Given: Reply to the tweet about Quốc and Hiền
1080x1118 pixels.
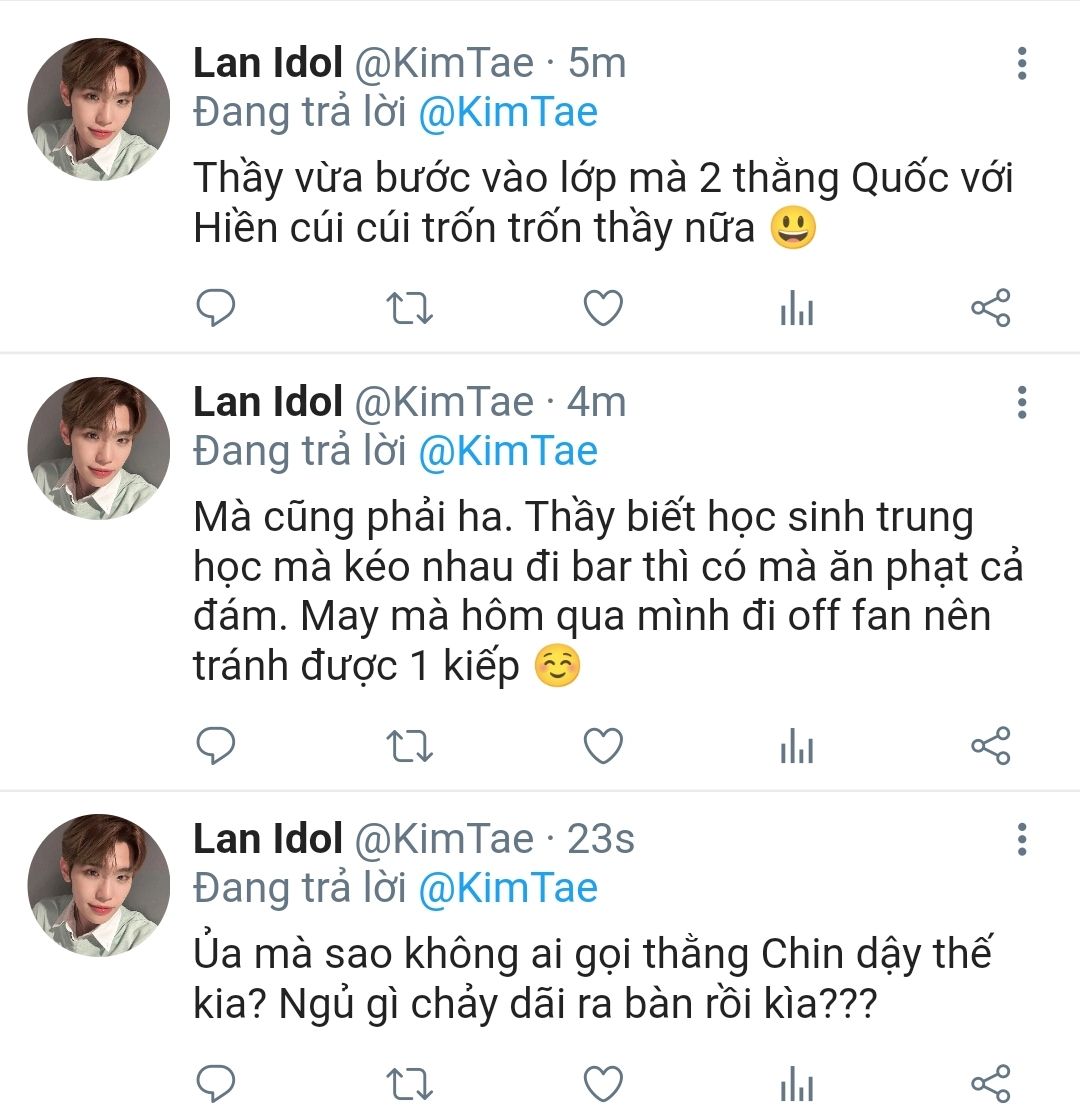Looking at the screenshot, I should click(x=215, y=310).
